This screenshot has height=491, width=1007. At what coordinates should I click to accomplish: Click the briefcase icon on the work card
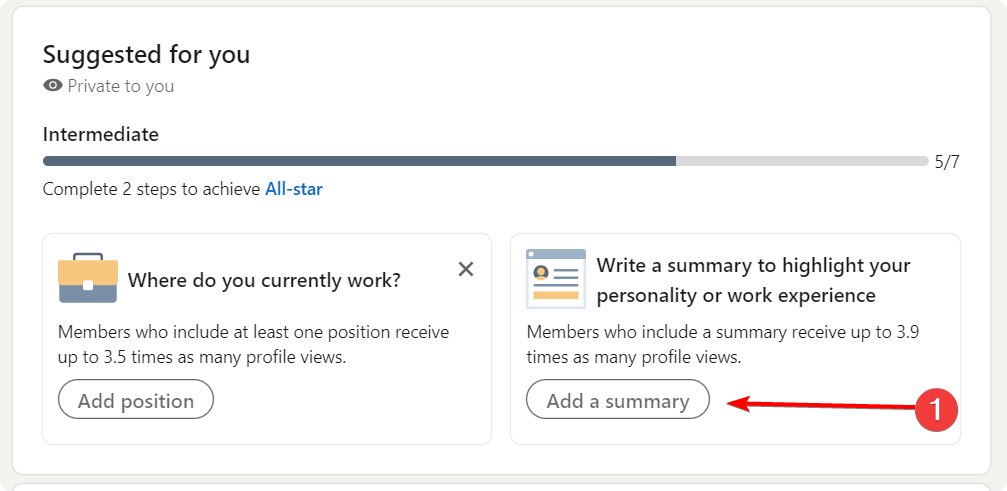point(88,277)
